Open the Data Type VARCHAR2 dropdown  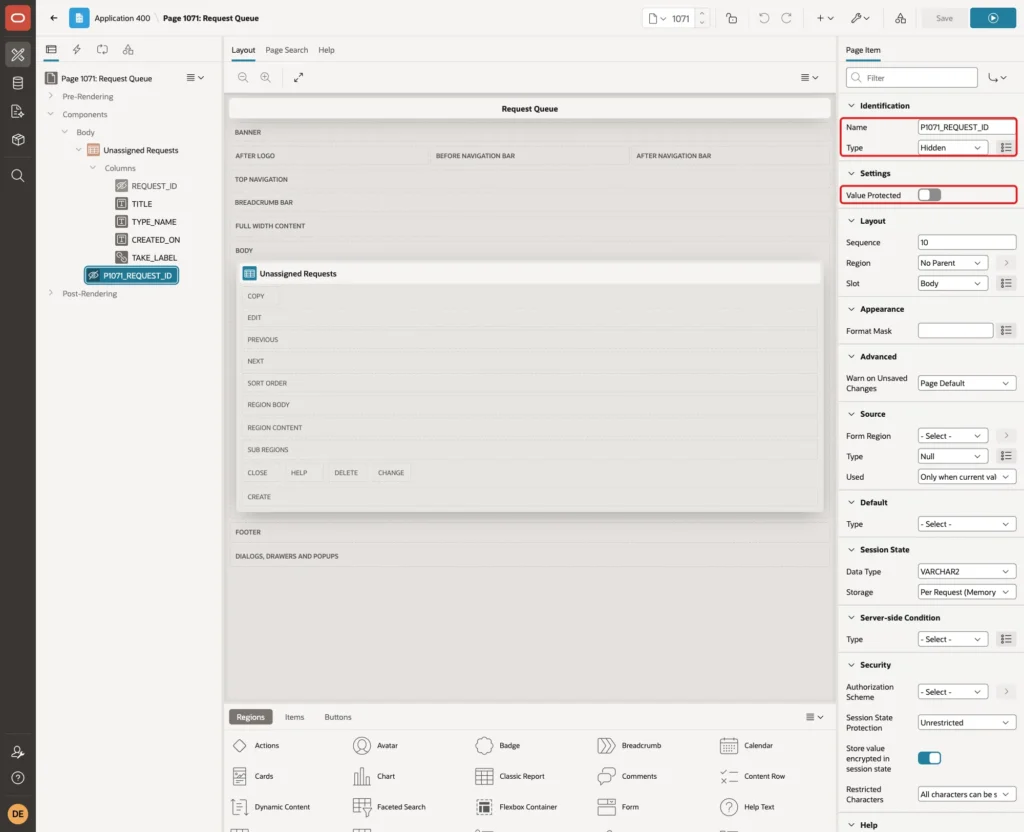pos(967,571)
